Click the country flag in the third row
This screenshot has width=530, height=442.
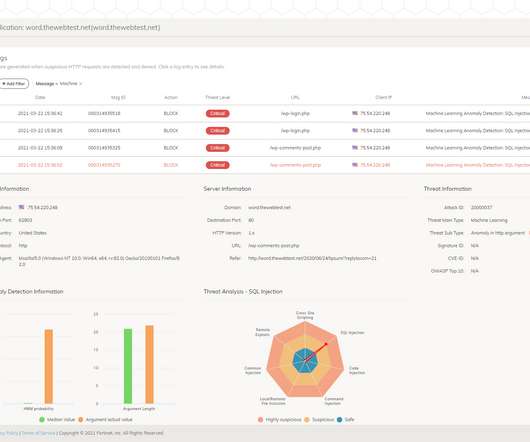[355, 148]
